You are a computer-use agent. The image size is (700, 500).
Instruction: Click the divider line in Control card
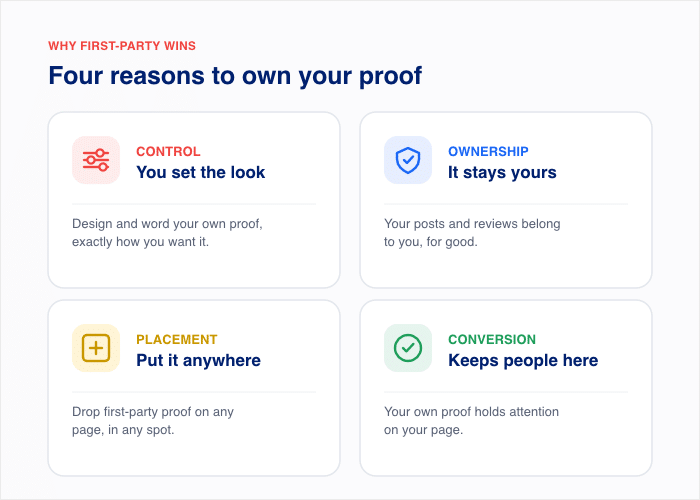click(194, 204)
